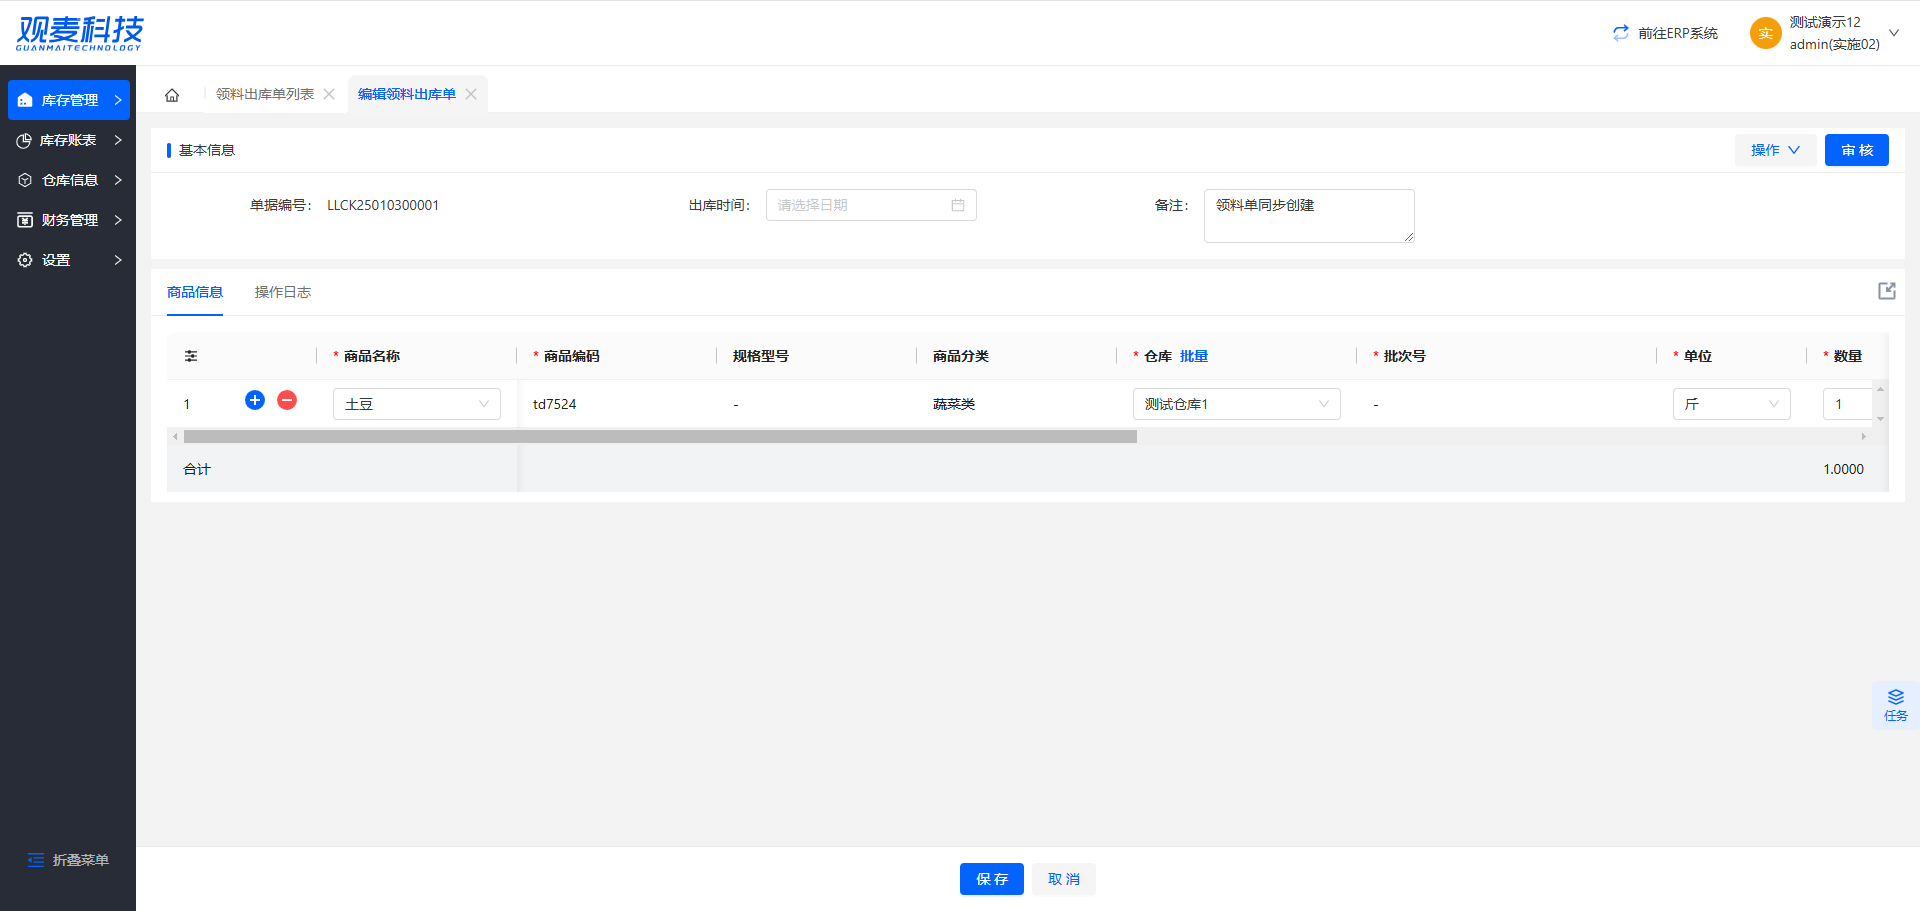
Task: Click the 设置 gear icon
Action: (25, 260)
